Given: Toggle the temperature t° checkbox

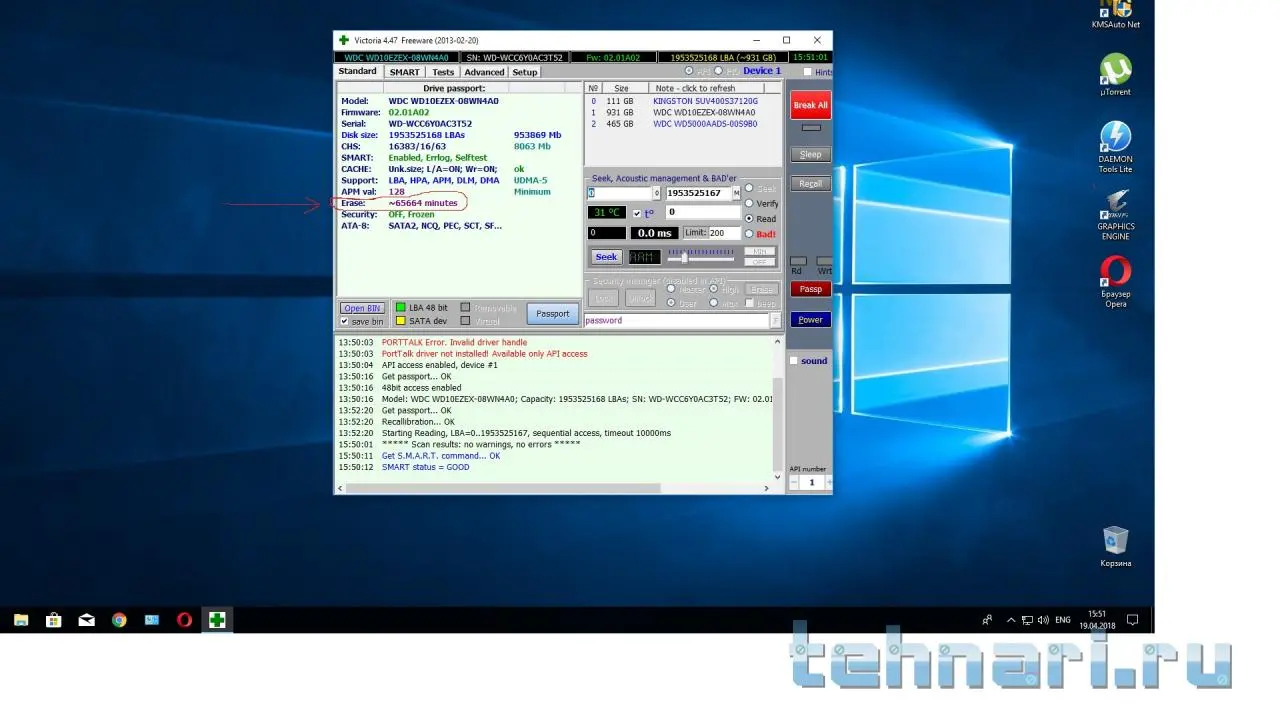Looking at the screenshot, I should [x=637, y=213].
